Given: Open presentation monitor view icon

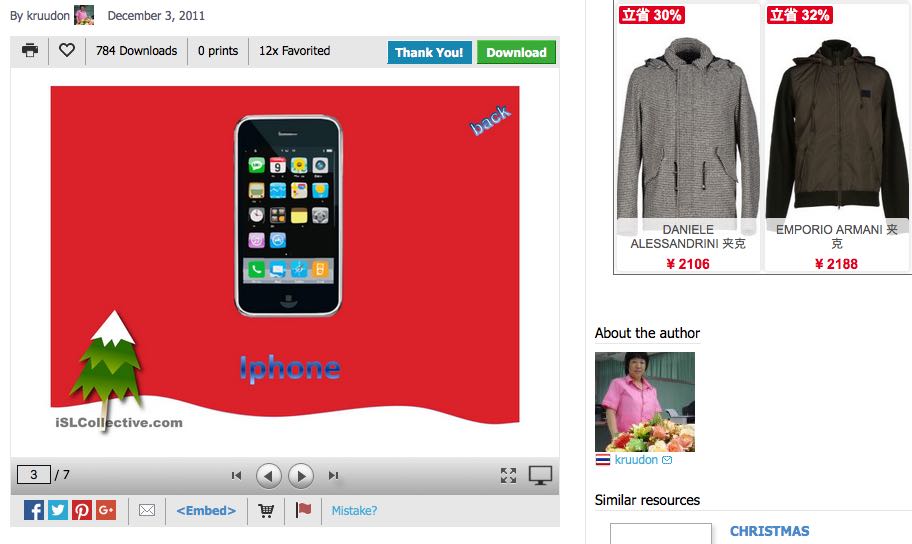Looking at the screenshot, I should click(x=540, y=475).
